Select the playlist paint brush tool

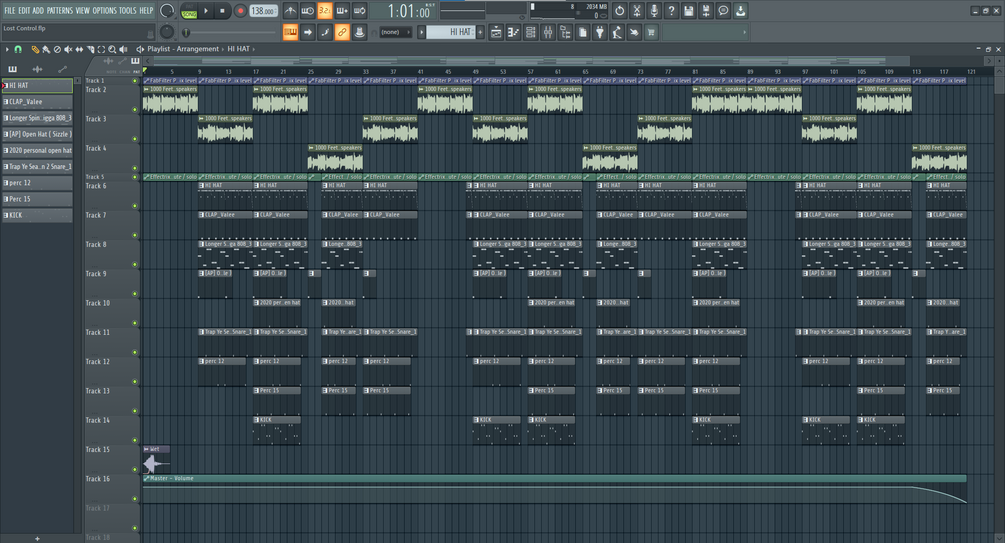(46, 49)
